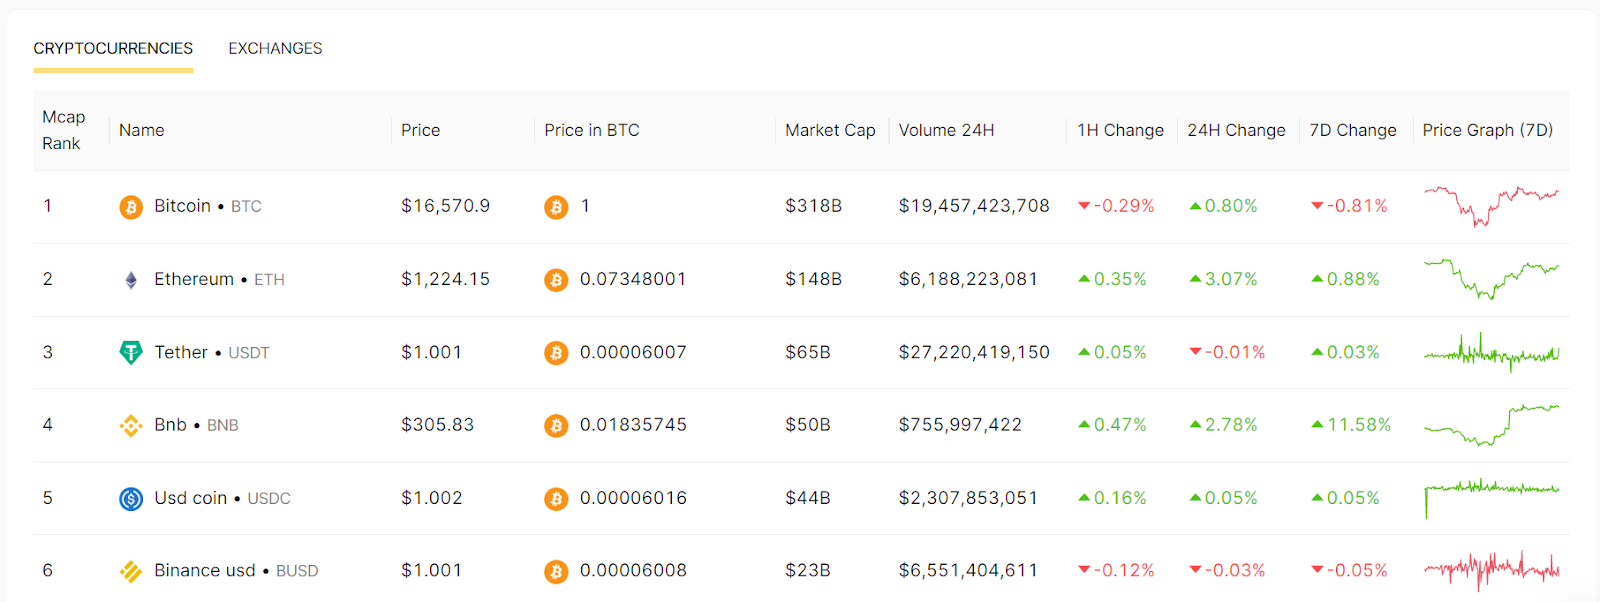Click the Binance usd logo icon
The height and width of the screenshot is (602, 1600).
tap(131, 571)
